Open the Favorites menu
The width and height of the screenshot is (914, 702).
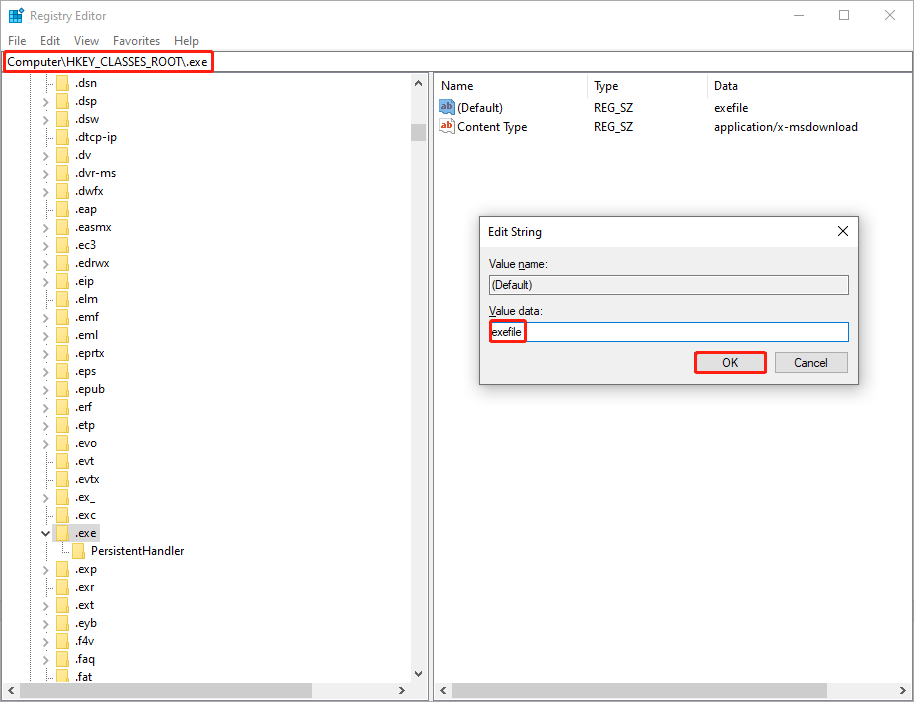(x=136, y=41)
